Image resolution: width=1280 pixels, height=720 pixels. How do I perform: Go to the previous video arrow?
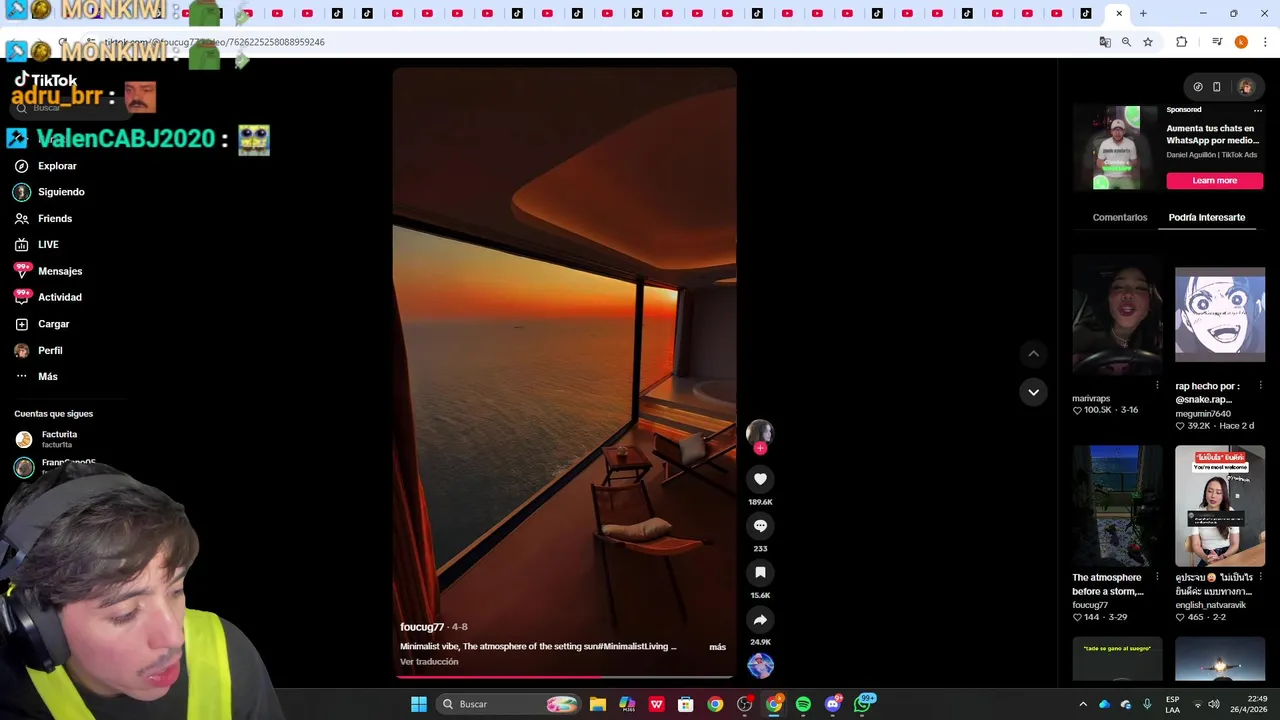[1033, 353]
